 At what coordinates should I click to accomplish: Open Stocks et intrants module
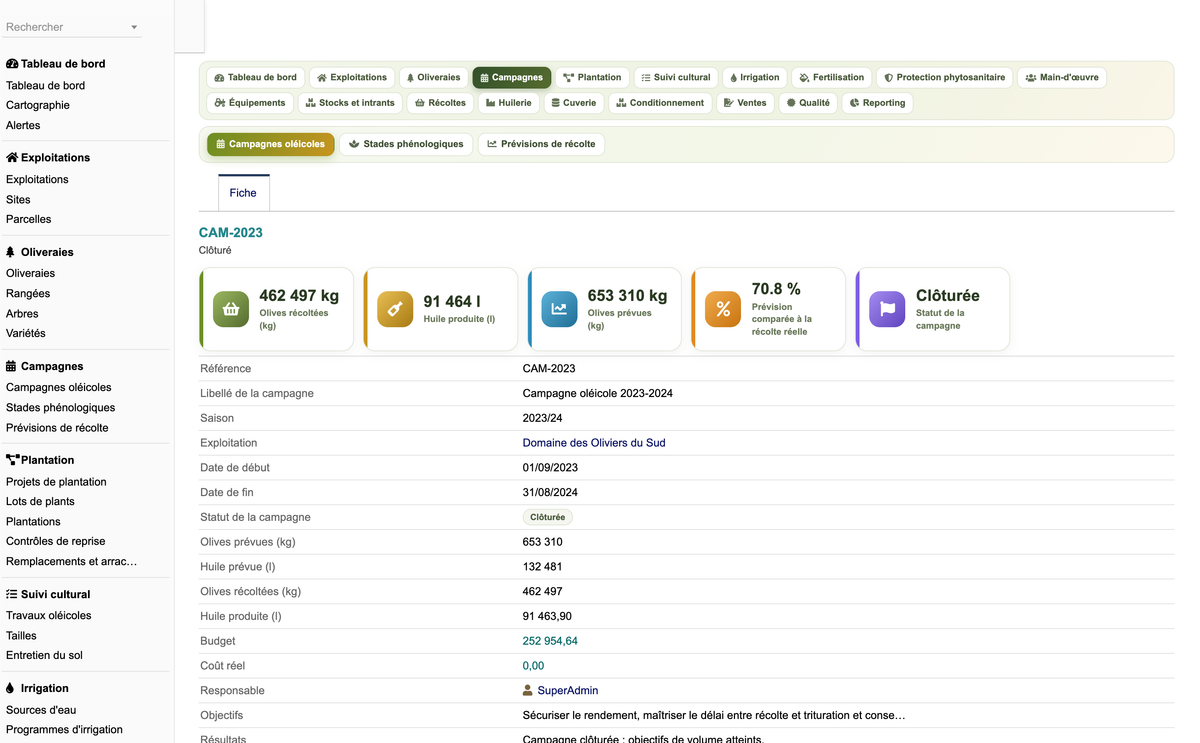pyautogui.click(x=350, y=102)
